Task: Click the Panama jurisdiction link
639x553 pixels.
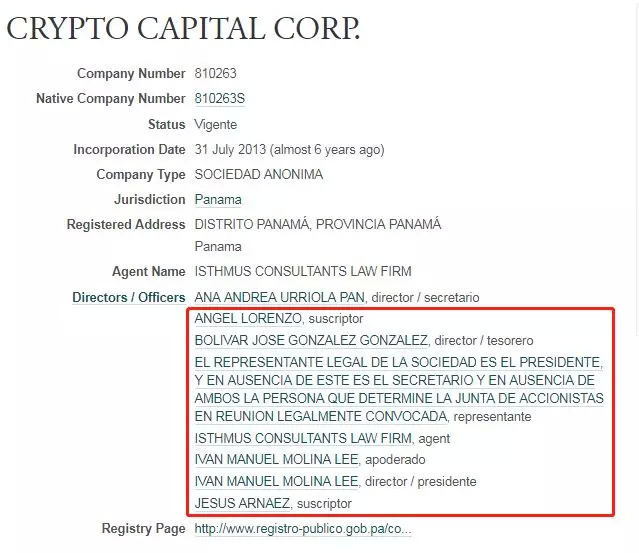Action: [218, 199]
